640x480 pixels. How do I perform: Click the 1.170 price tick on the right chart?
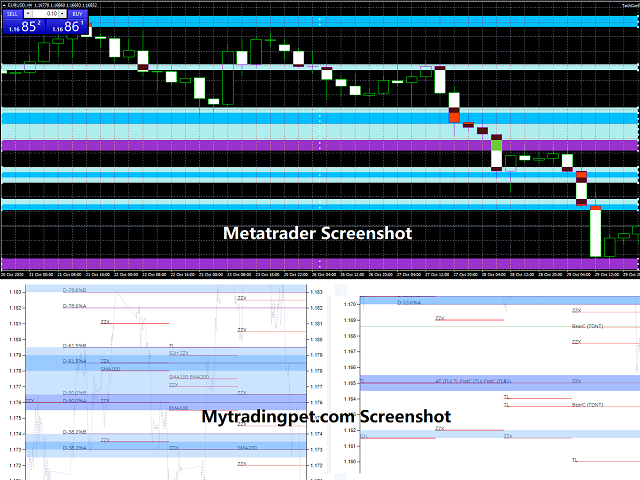[x=349, y=304]
